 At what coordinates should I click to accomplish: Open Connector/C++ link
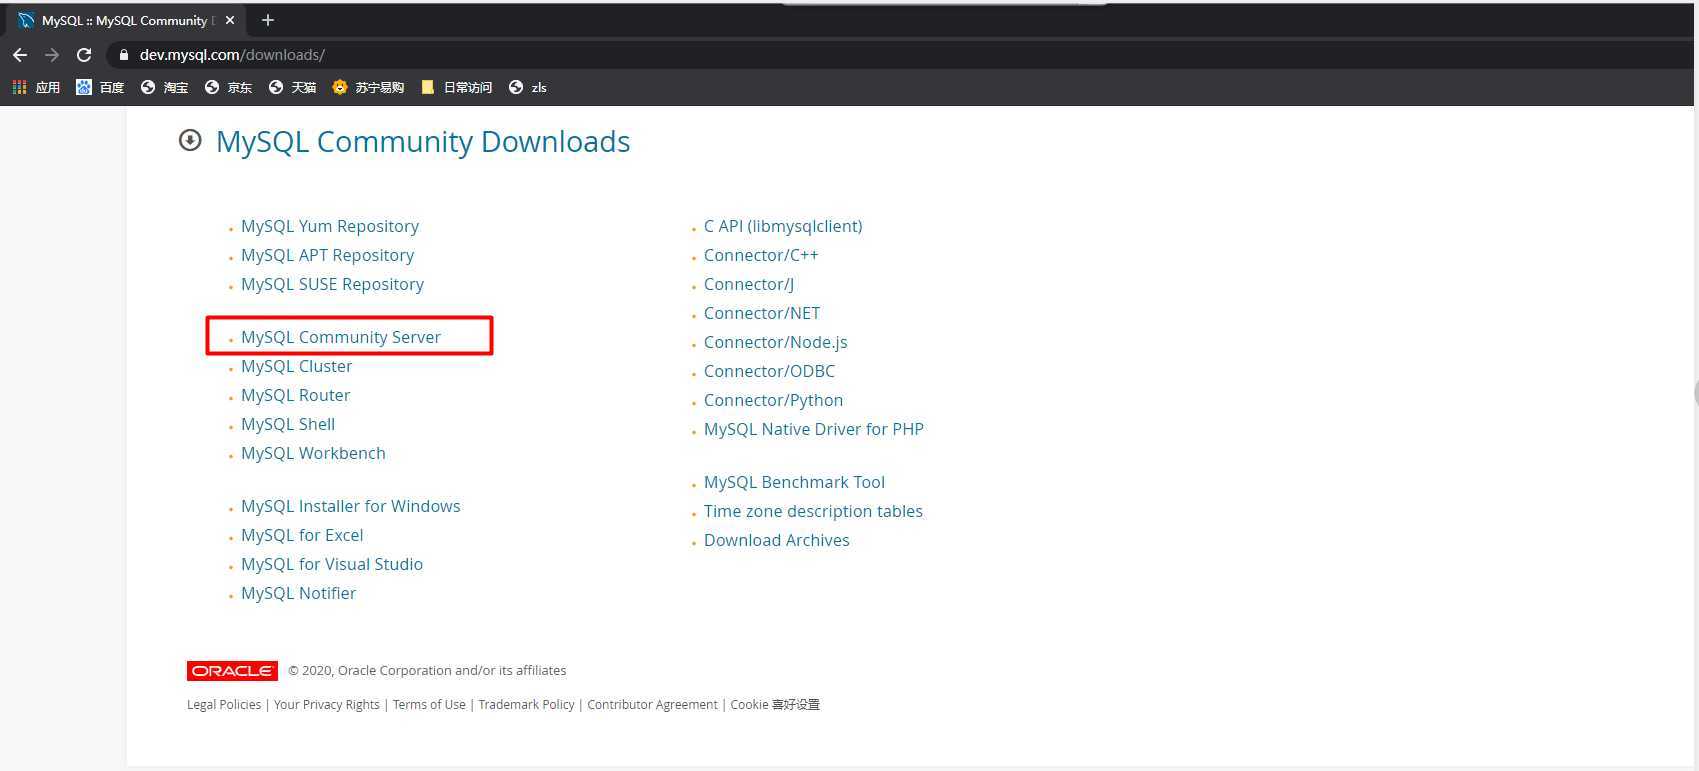[x=761, y=255]
